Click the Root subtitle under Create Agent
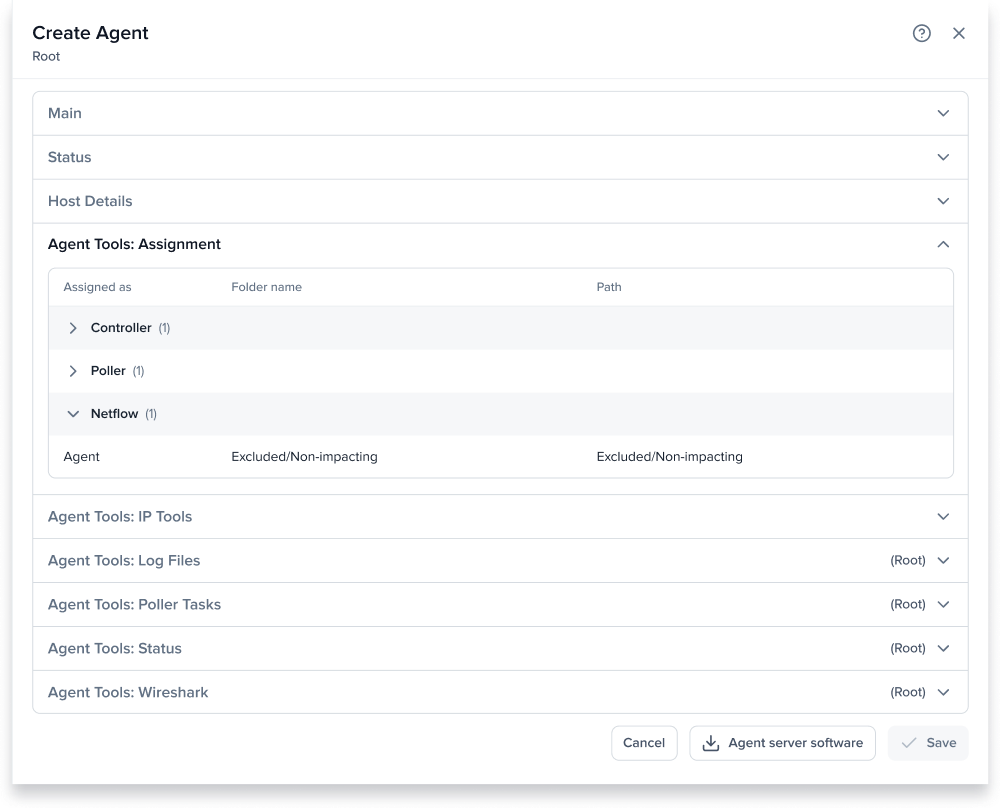1000x808 pixels. 46,57
